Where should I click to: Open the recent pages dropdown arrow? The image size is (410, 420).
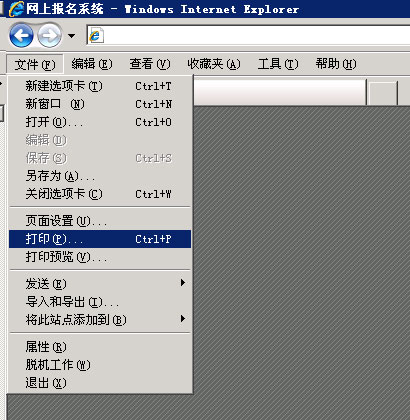coord(71,35)
